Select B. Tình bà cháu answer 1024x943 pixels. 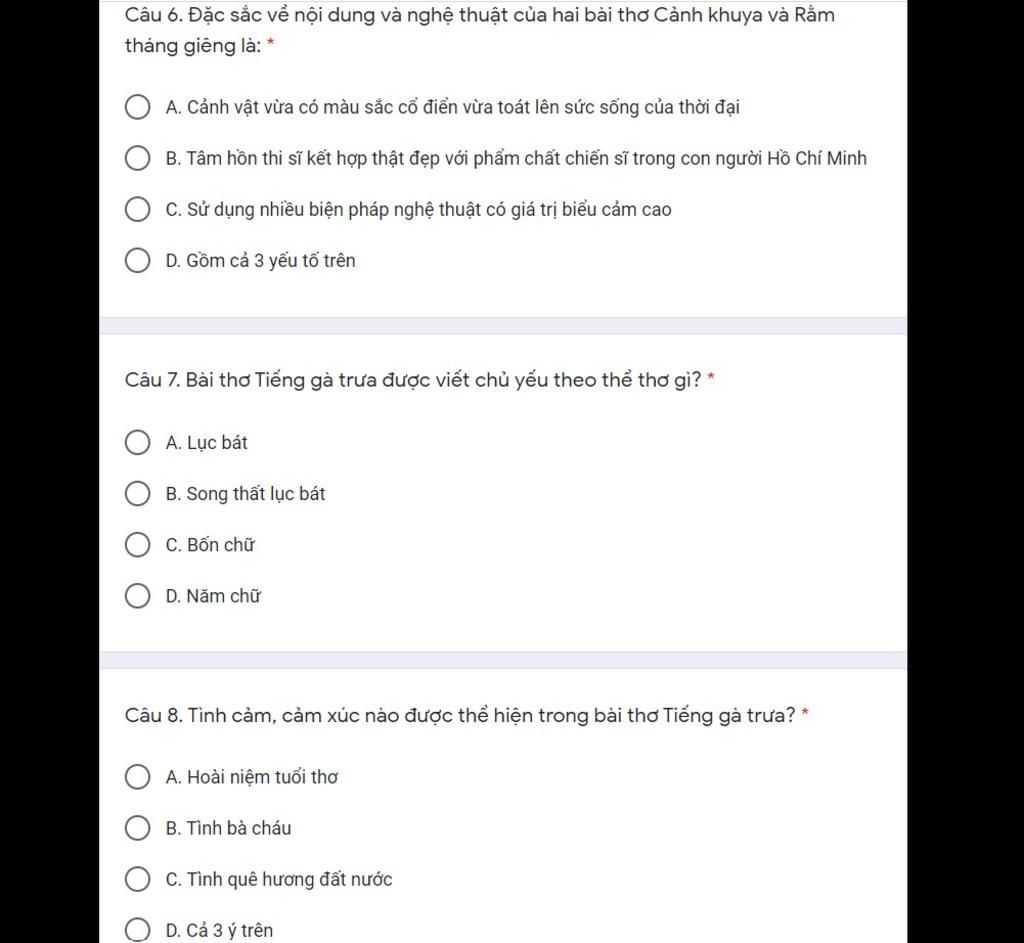tap(137, 827)
